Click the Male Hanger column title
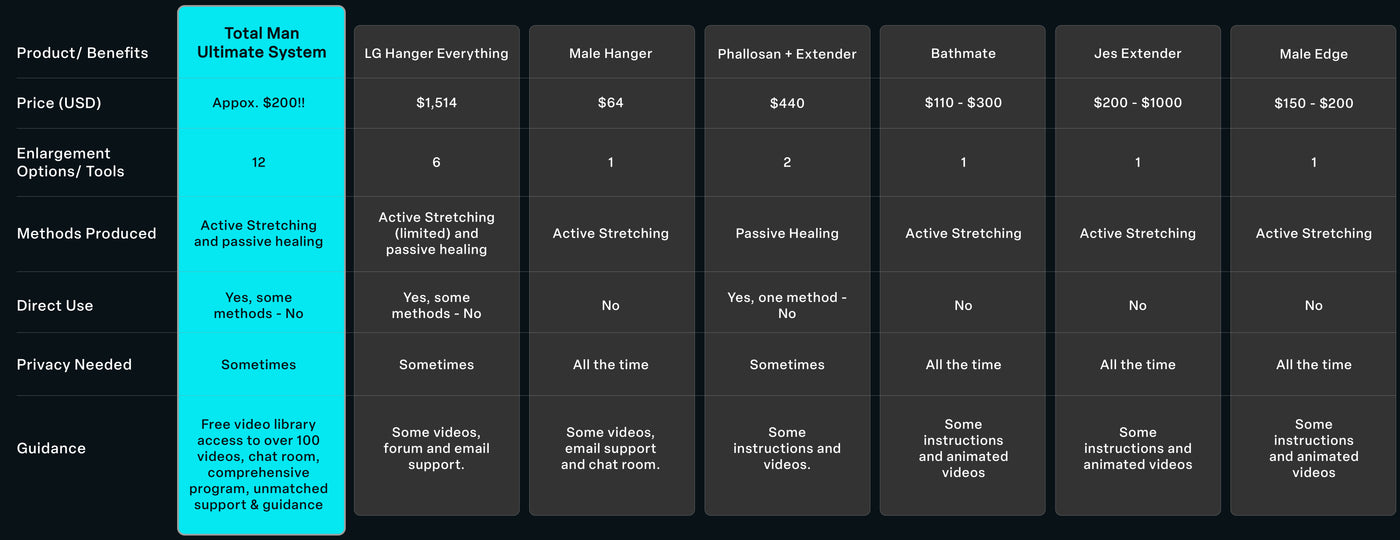This screenshot has width=1400, height=540. (611, 53)
